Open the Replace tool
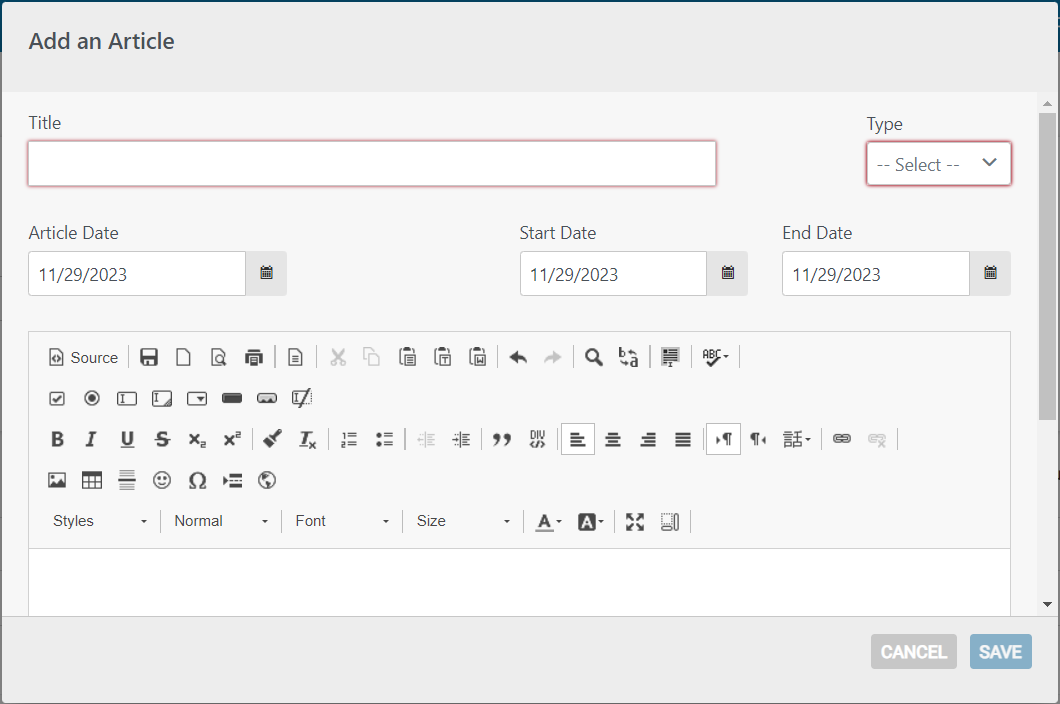1060x704 pixels. tap(629, 357)
